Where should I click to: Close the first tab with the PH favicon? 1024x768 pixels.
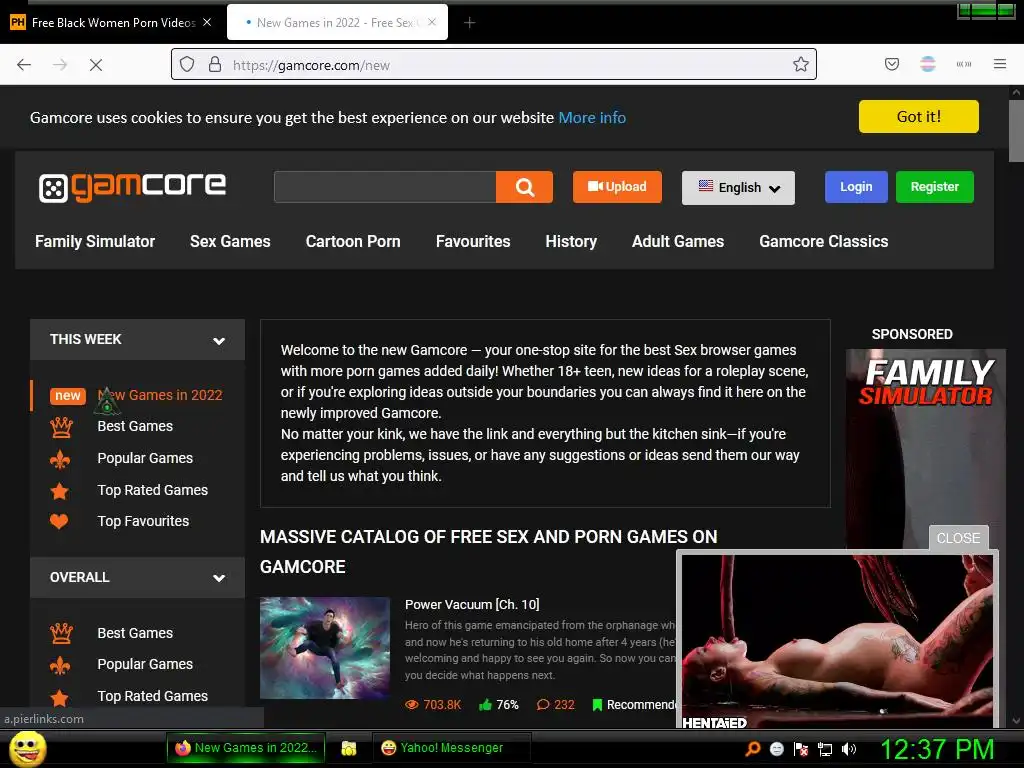click(207, 22)
